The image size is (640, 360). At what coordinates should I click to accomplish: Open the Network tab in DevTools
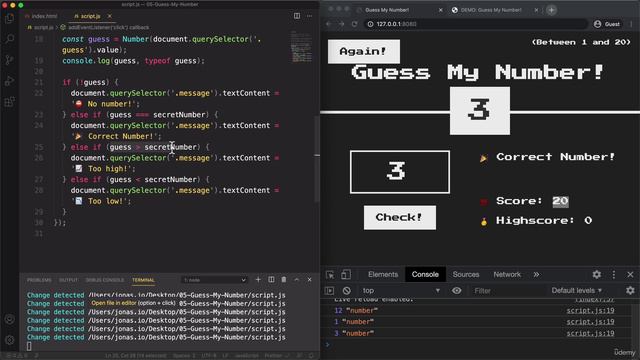tap(507, 275)
